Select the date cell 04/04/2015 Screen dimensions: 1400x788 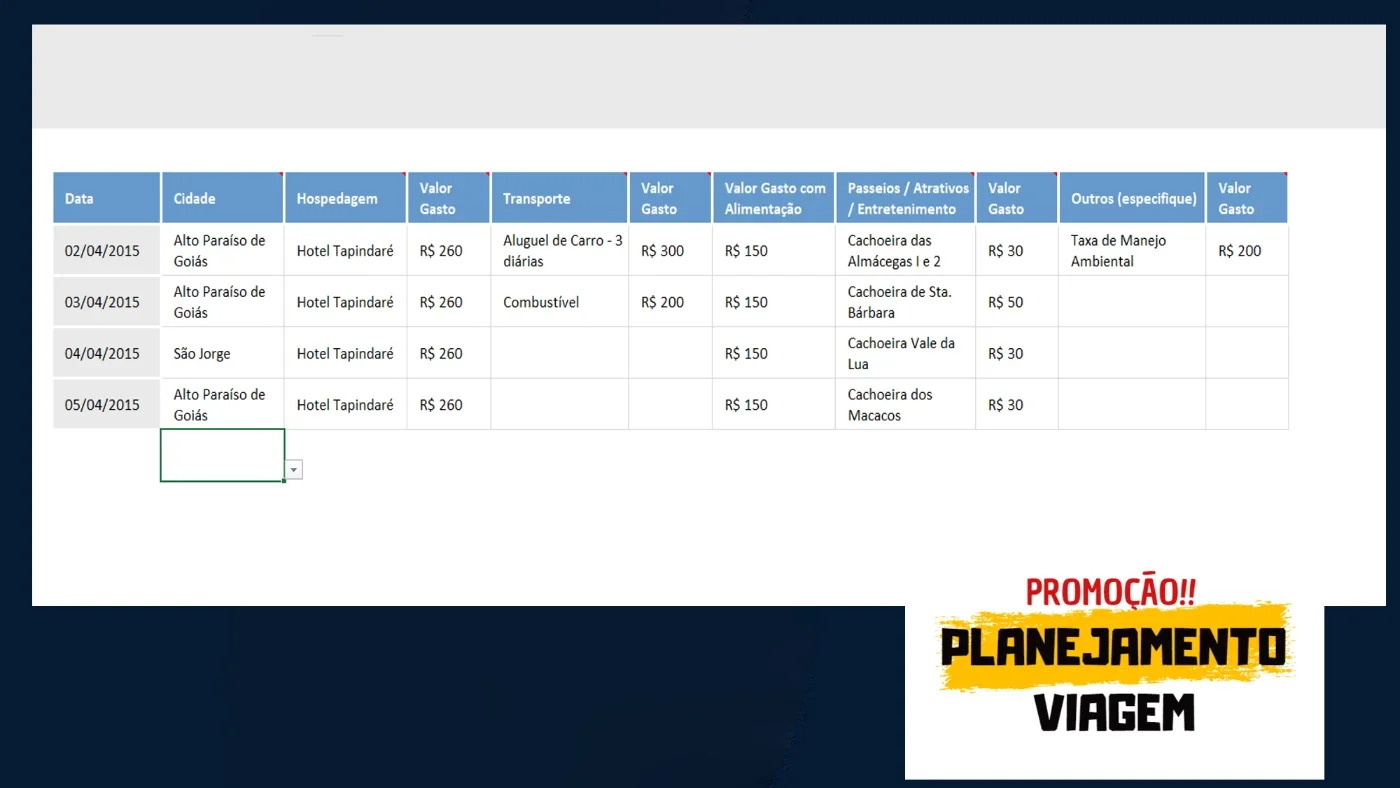pos(107,353)
